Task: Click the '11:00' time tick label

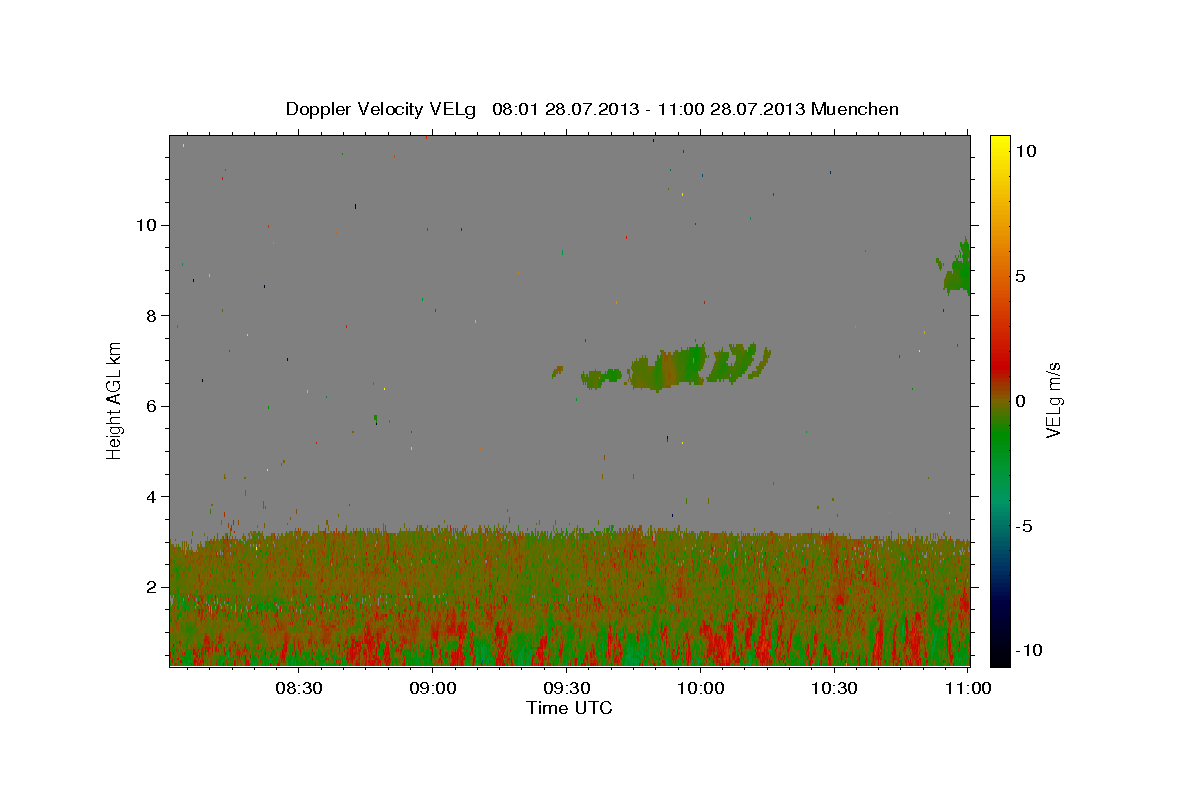Action: 969,688
